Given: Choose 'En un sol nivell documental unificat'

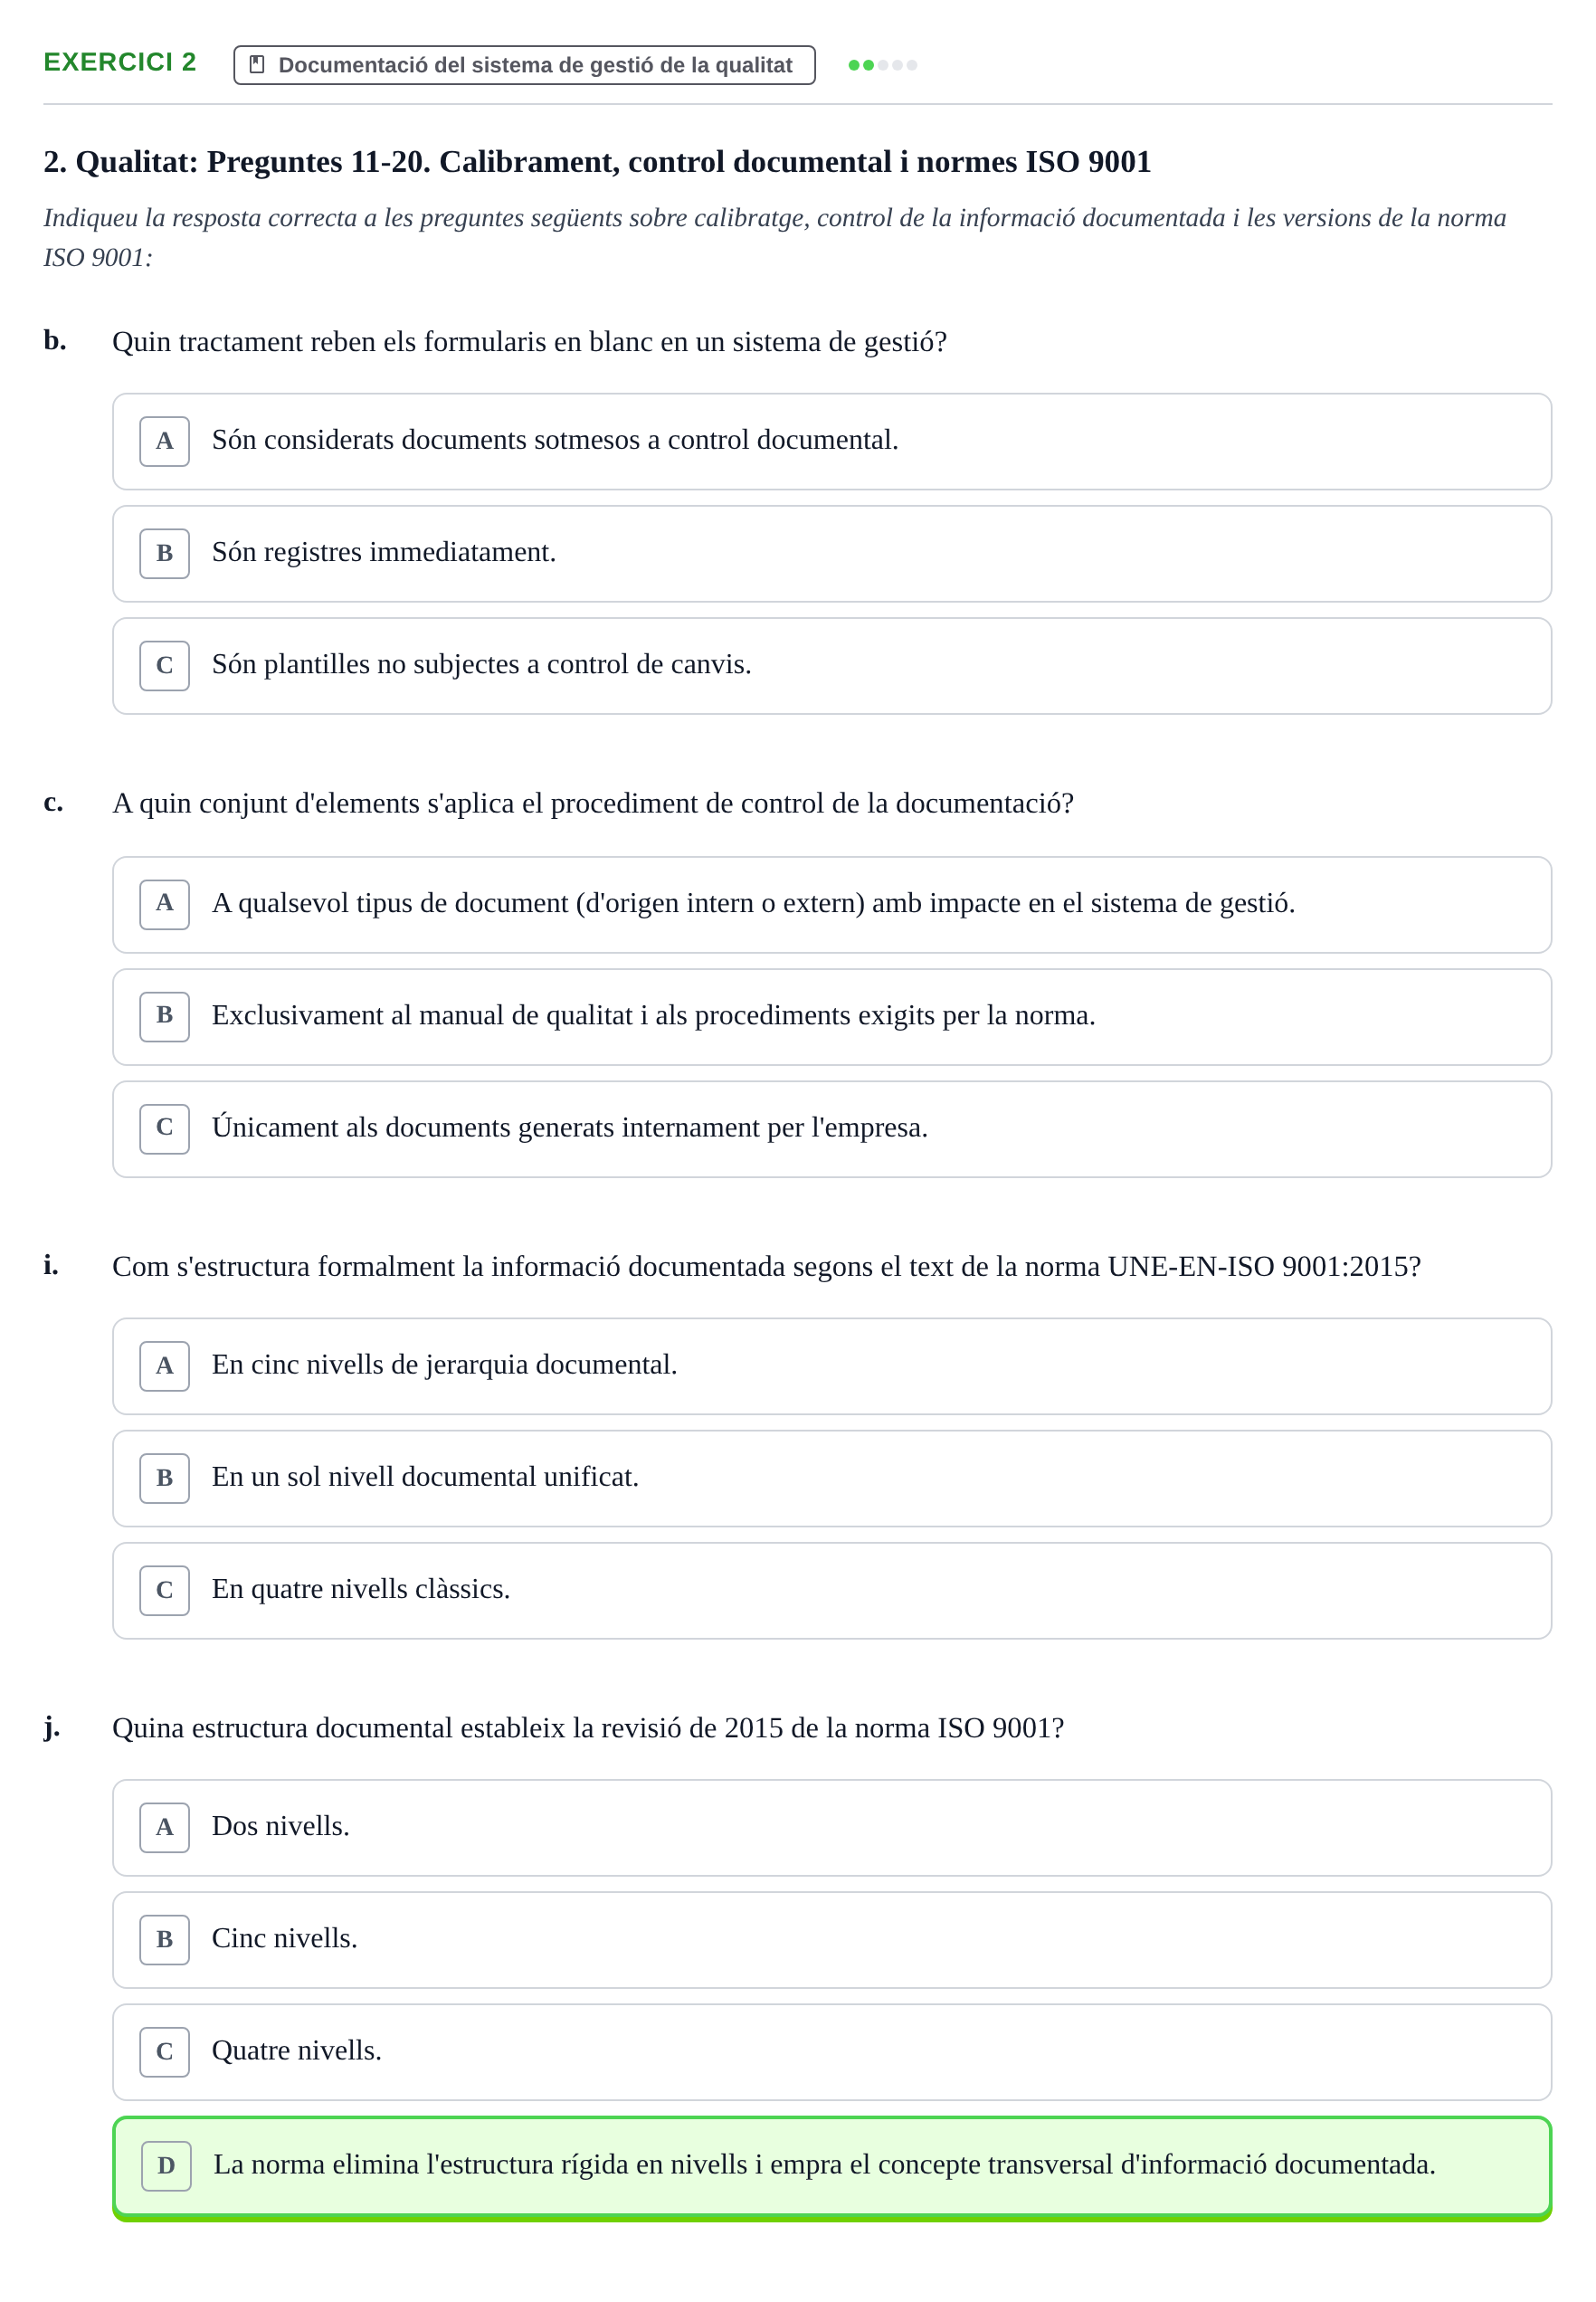Looking at the screenshot, I should (x=831, y=1477).
